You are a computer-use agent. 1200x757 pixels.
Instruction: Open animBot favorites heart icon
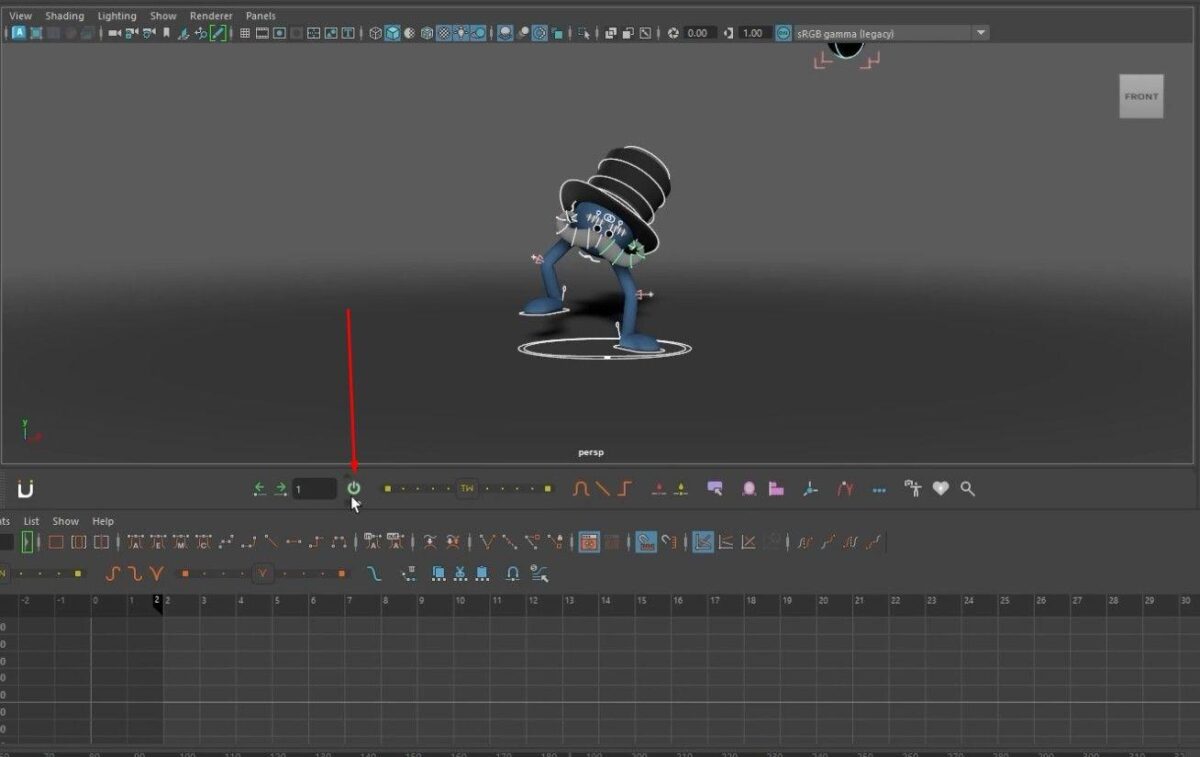[939, 488]
